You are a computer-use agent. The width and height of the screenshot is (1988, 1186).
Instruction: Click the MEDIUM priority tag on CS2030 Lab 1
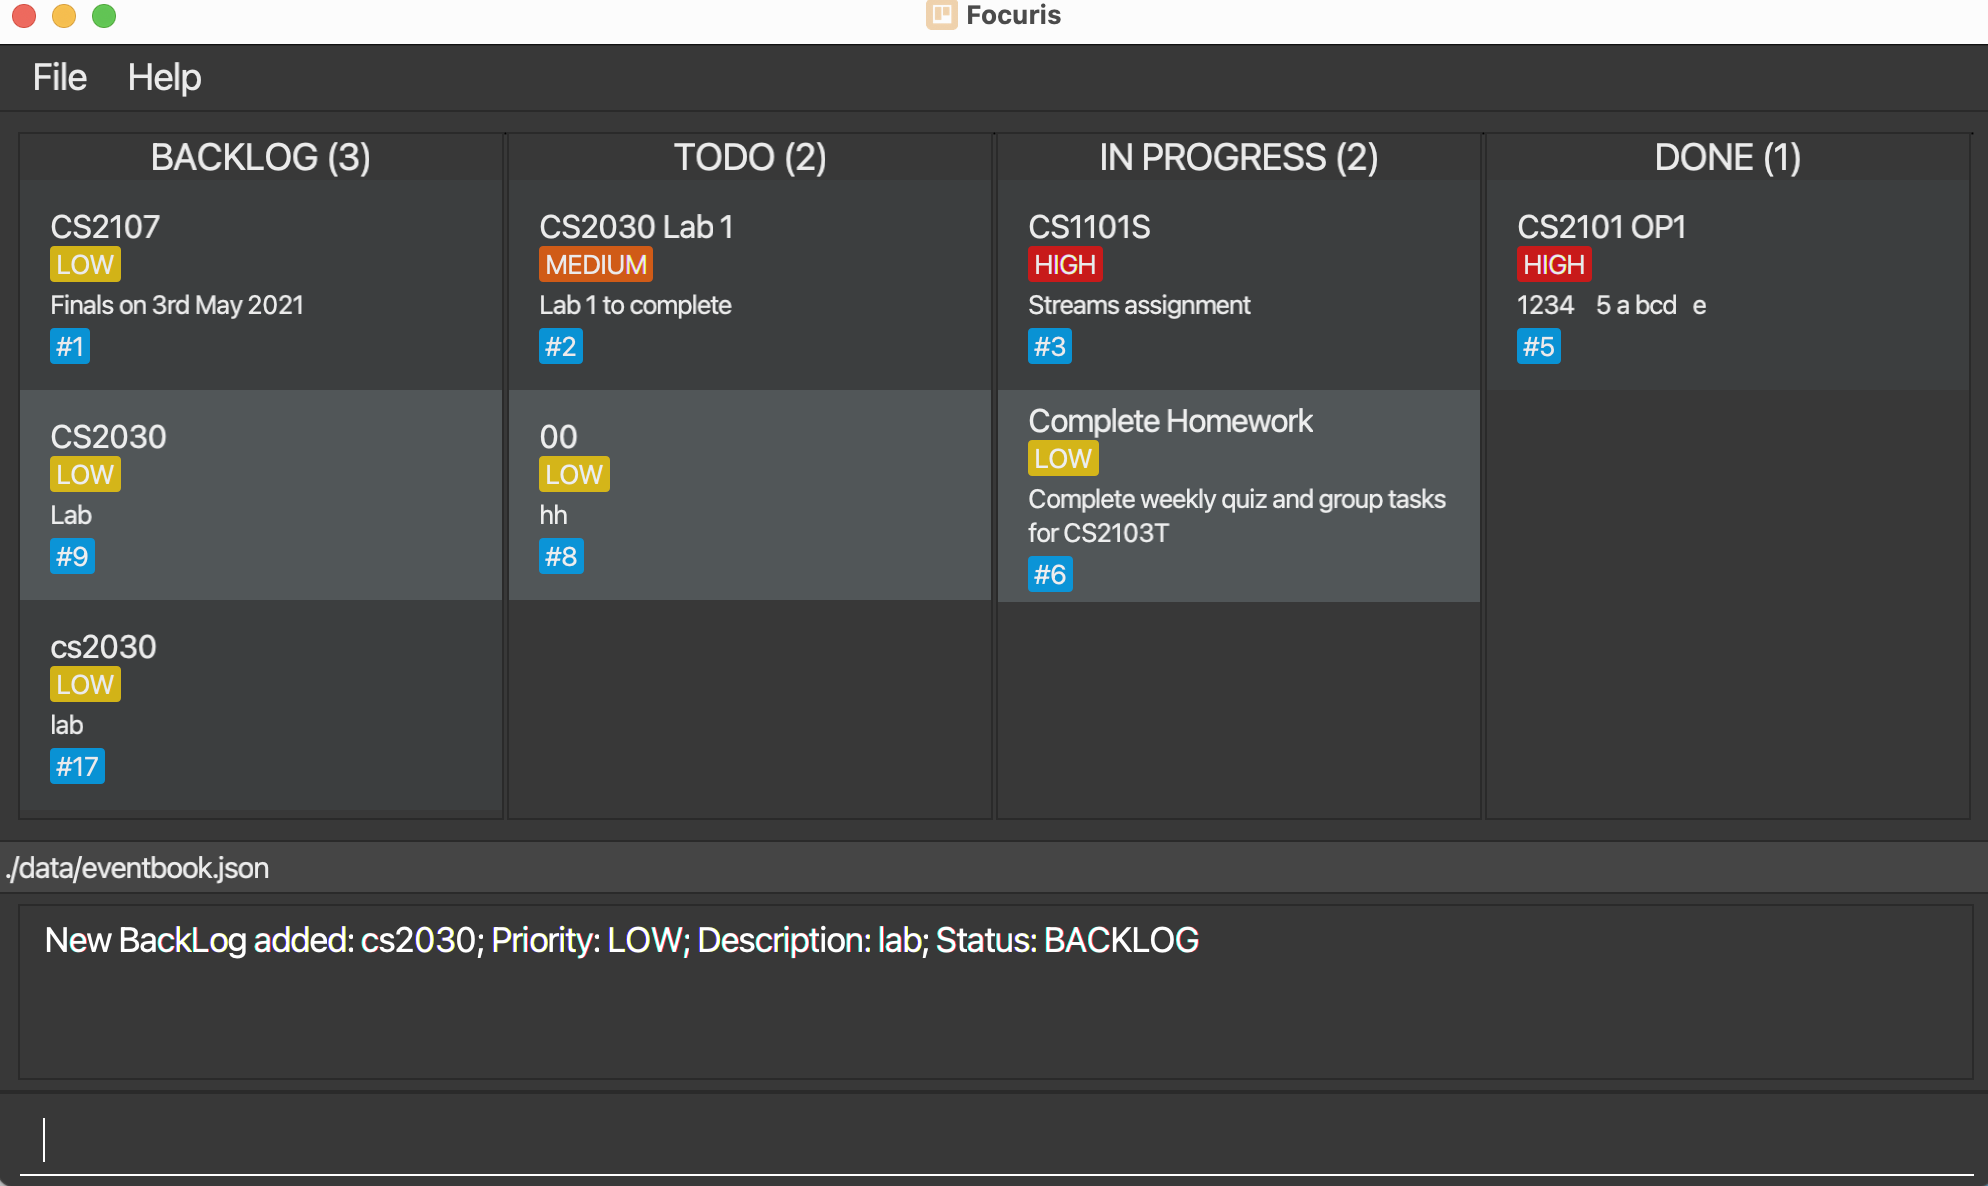[596, 264]
